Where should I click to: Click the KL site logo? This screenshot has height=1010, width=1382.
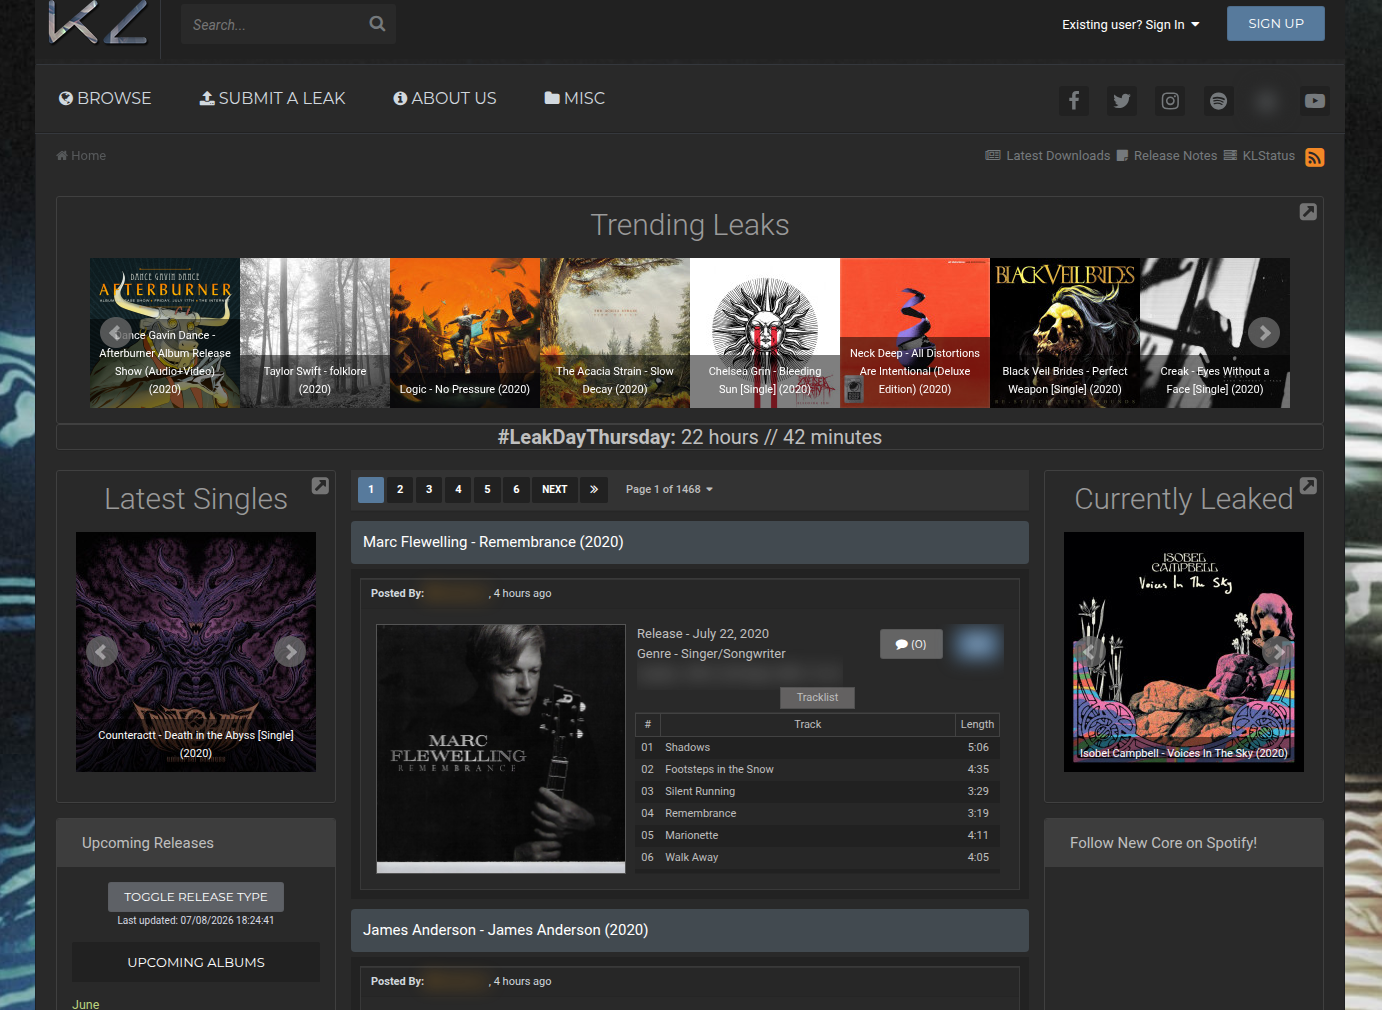click(99, 23)
